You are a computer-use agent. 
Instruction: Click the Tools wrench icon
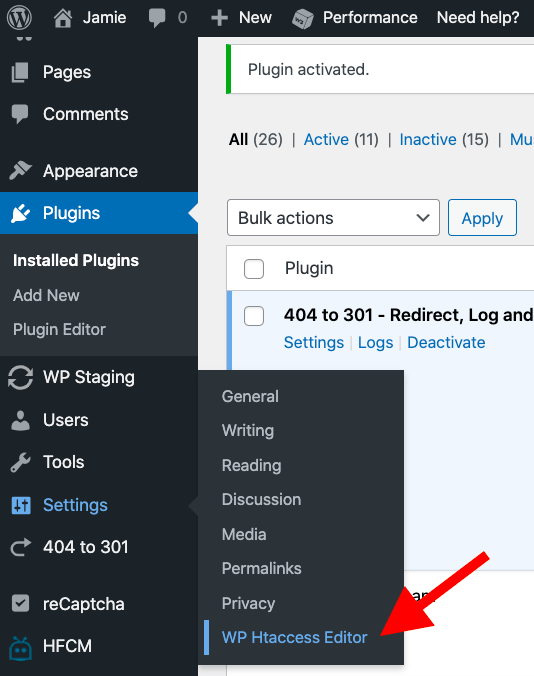(20, 463)
